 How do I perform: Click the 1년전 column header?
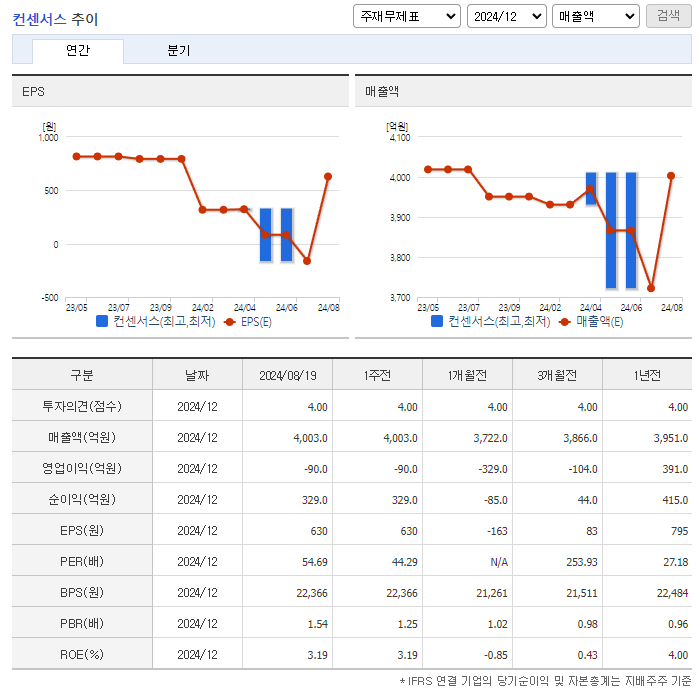[647, 375]
